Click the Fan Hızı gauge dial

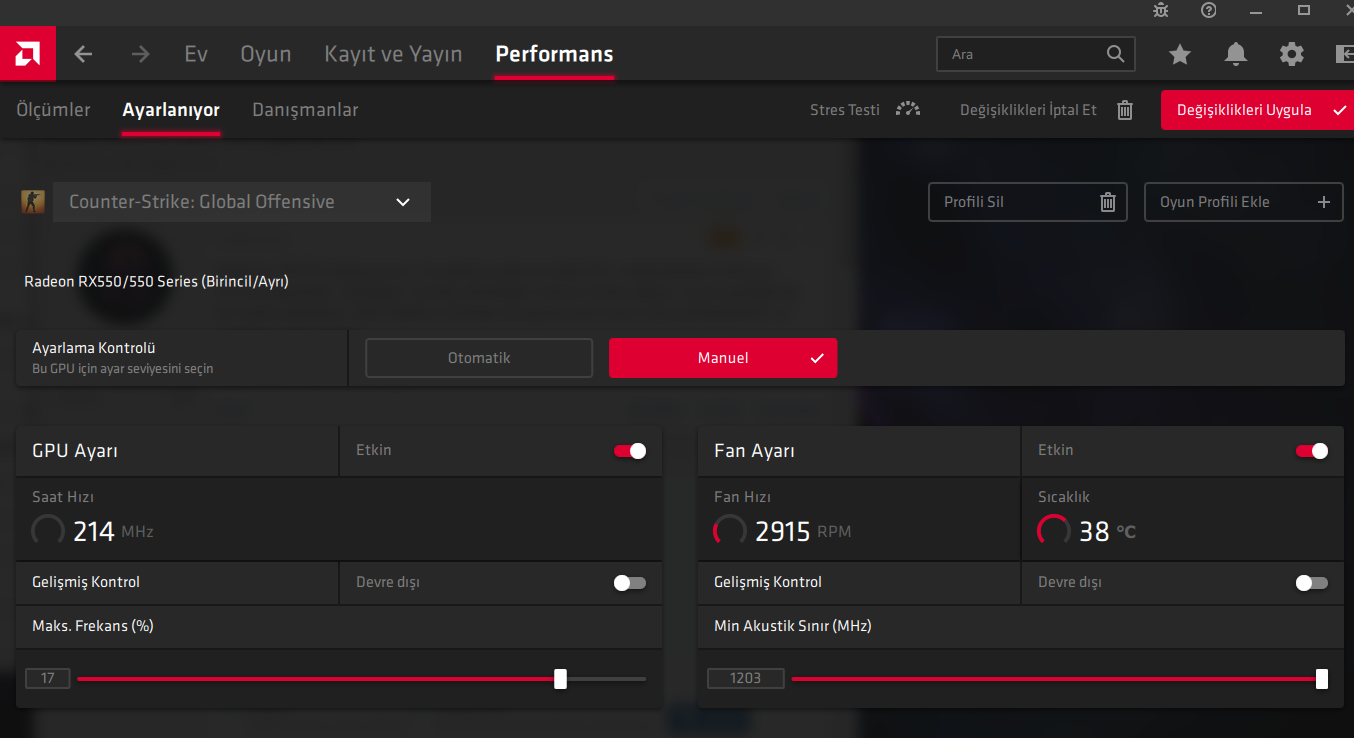tap(730, 530)
